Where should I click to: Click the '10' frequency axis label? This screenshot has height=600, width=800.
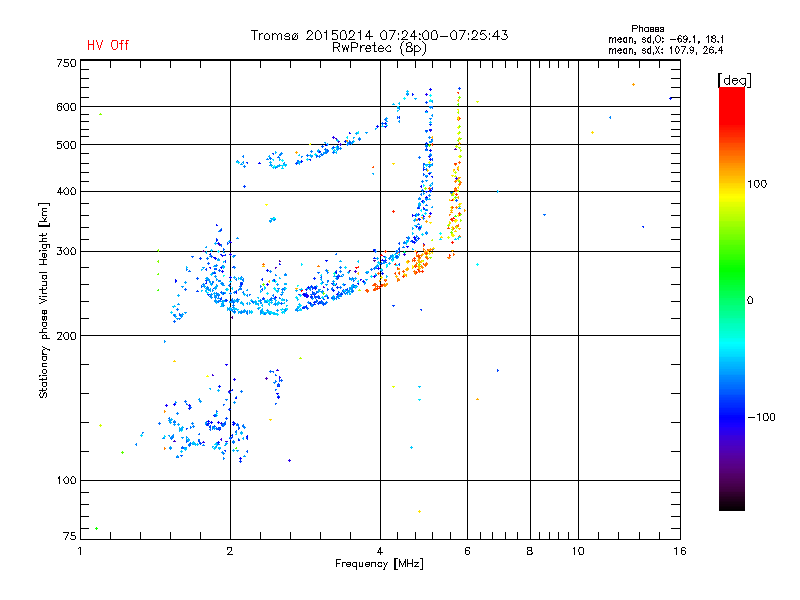coord(578,551)
